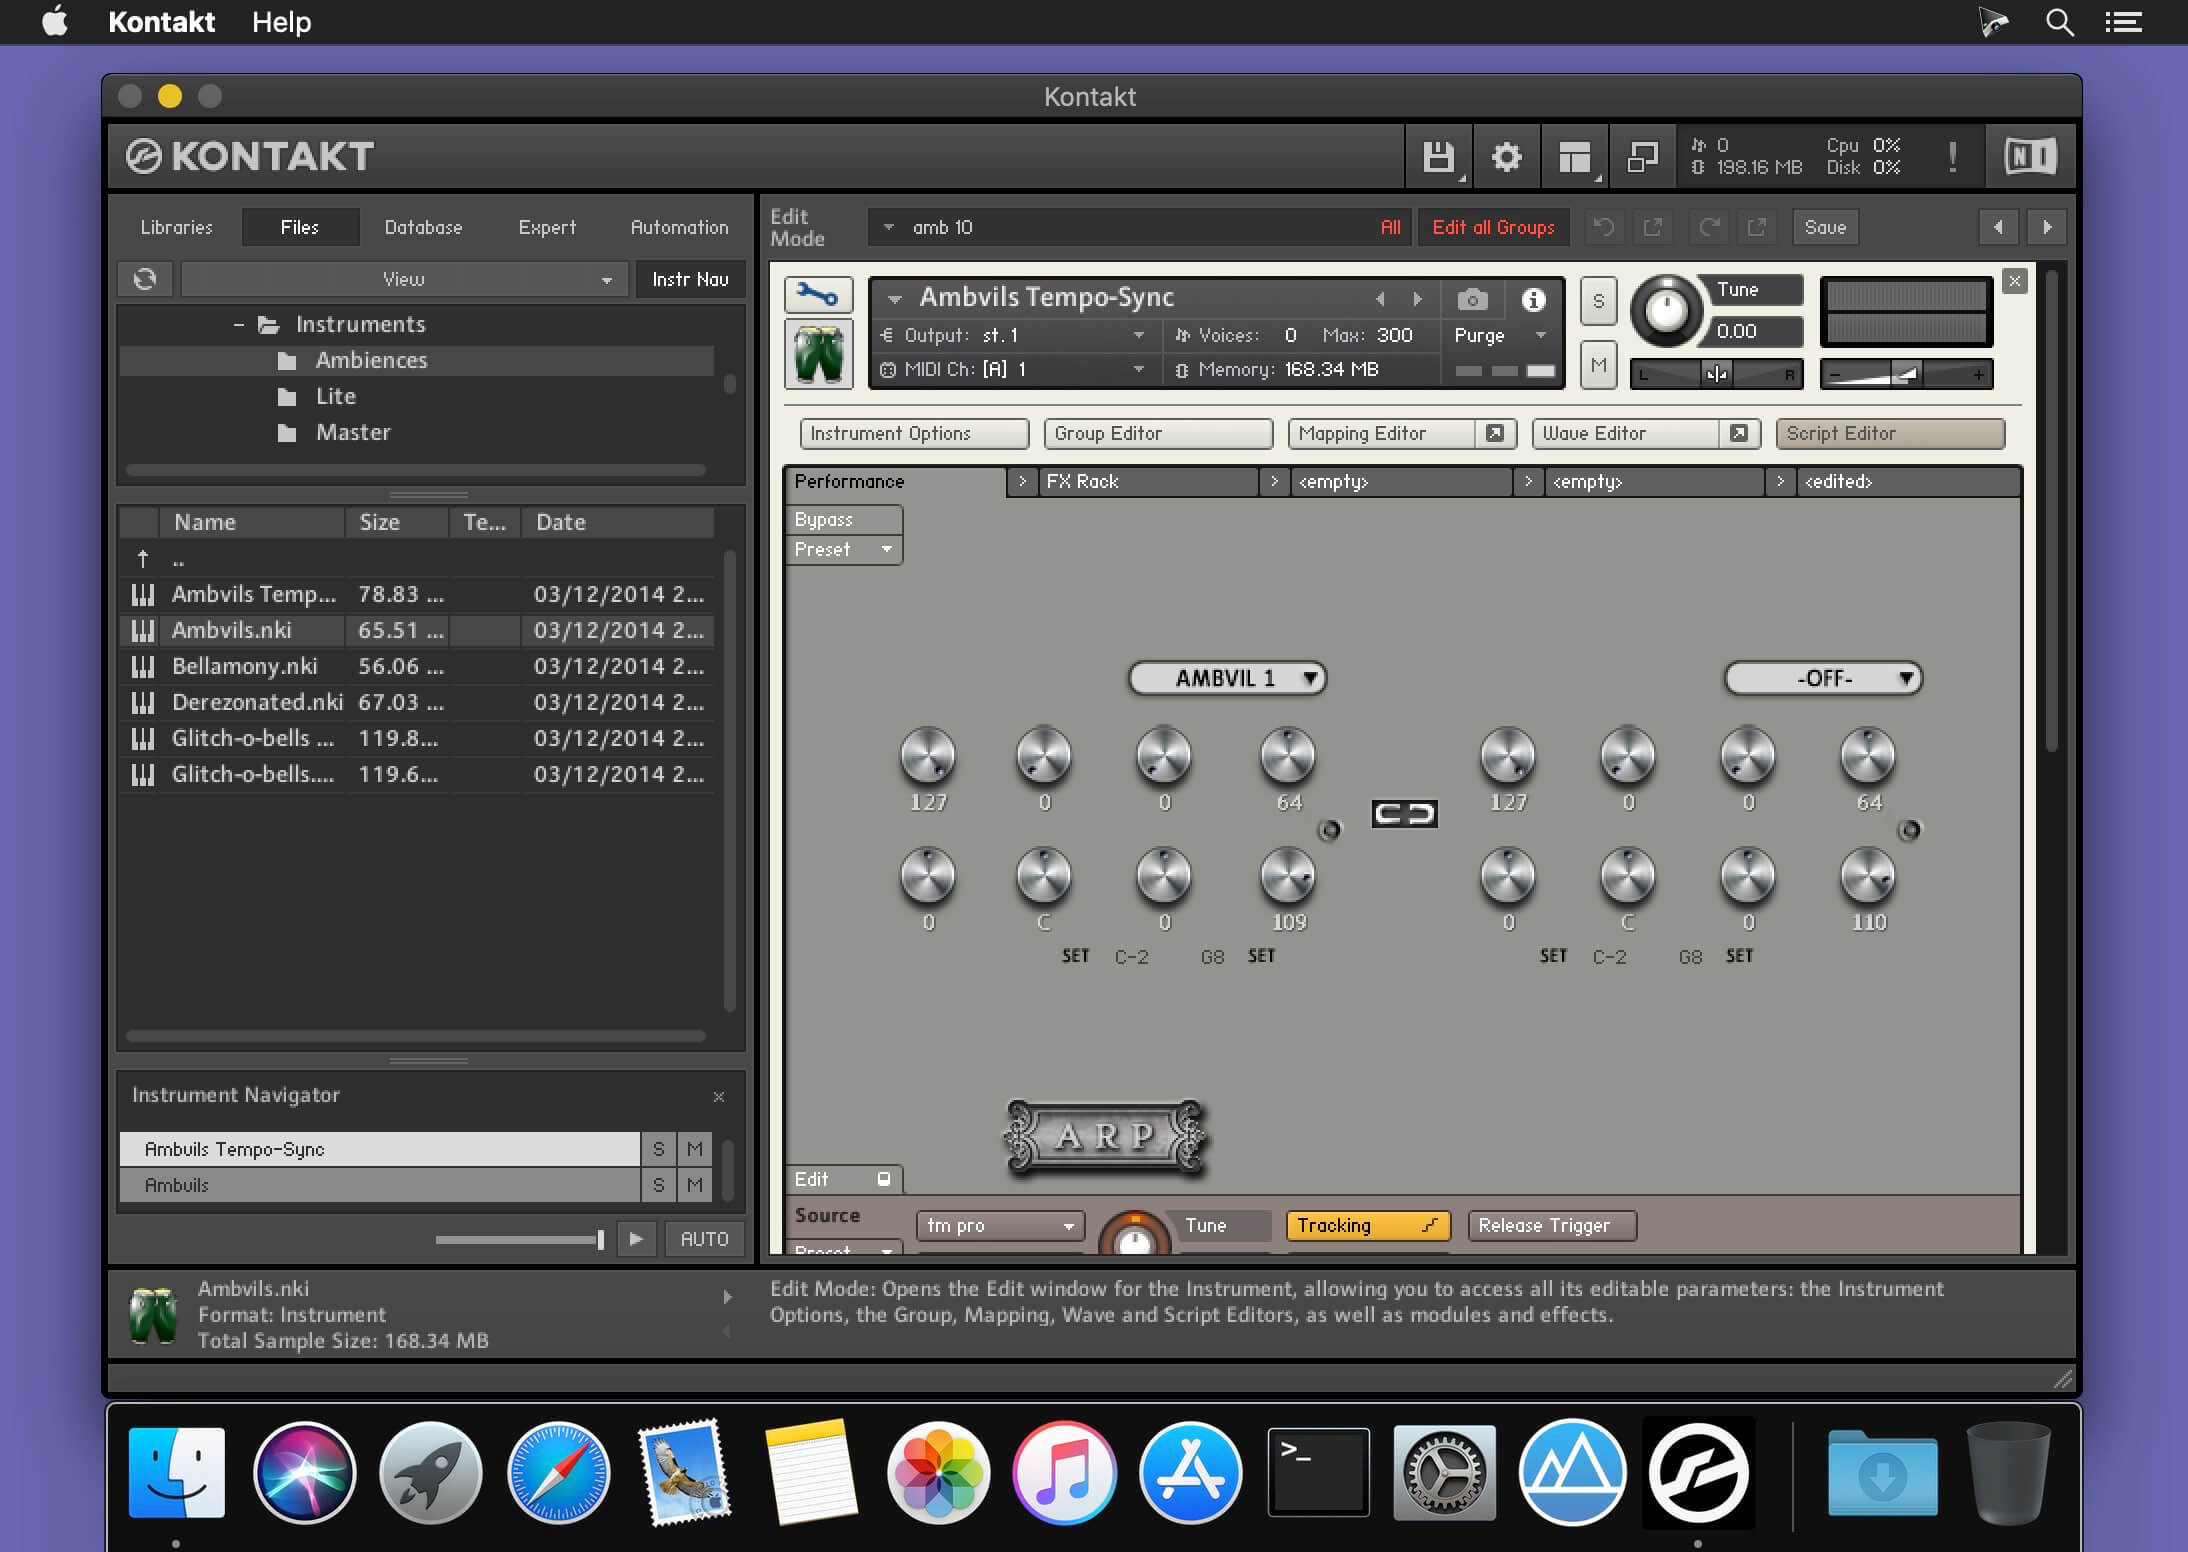
Task: Open the Purge dropdown menu
Action: point(1500,336)
